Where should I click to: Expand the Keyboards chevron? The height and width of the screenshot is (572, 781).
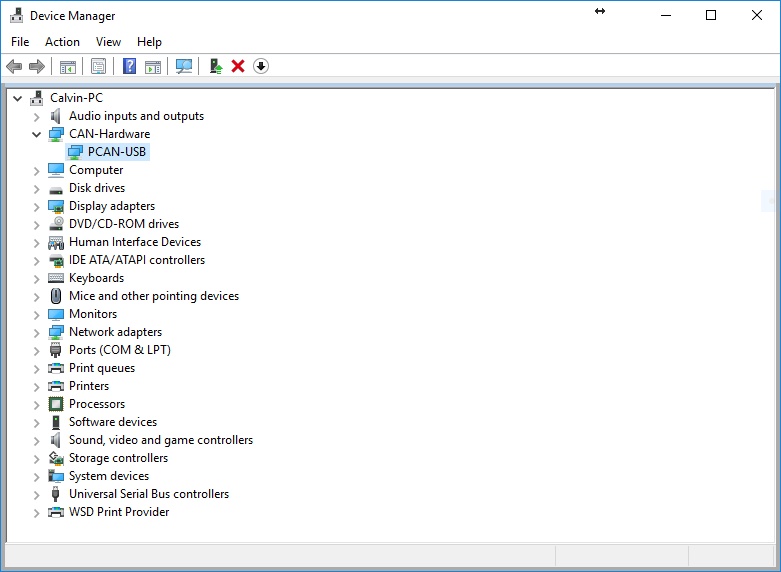point(36,279)
